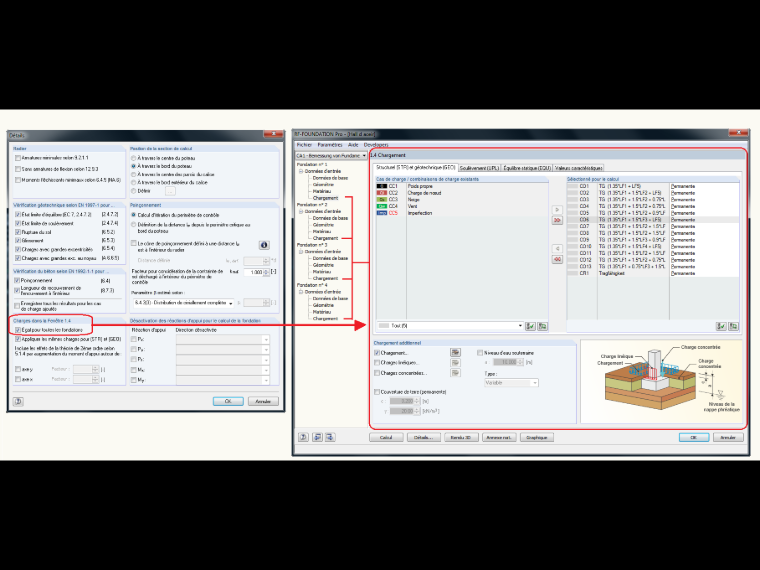
Task: Uncheck Égal pour toutes les fondations
Action: click(x=18, y=330)
